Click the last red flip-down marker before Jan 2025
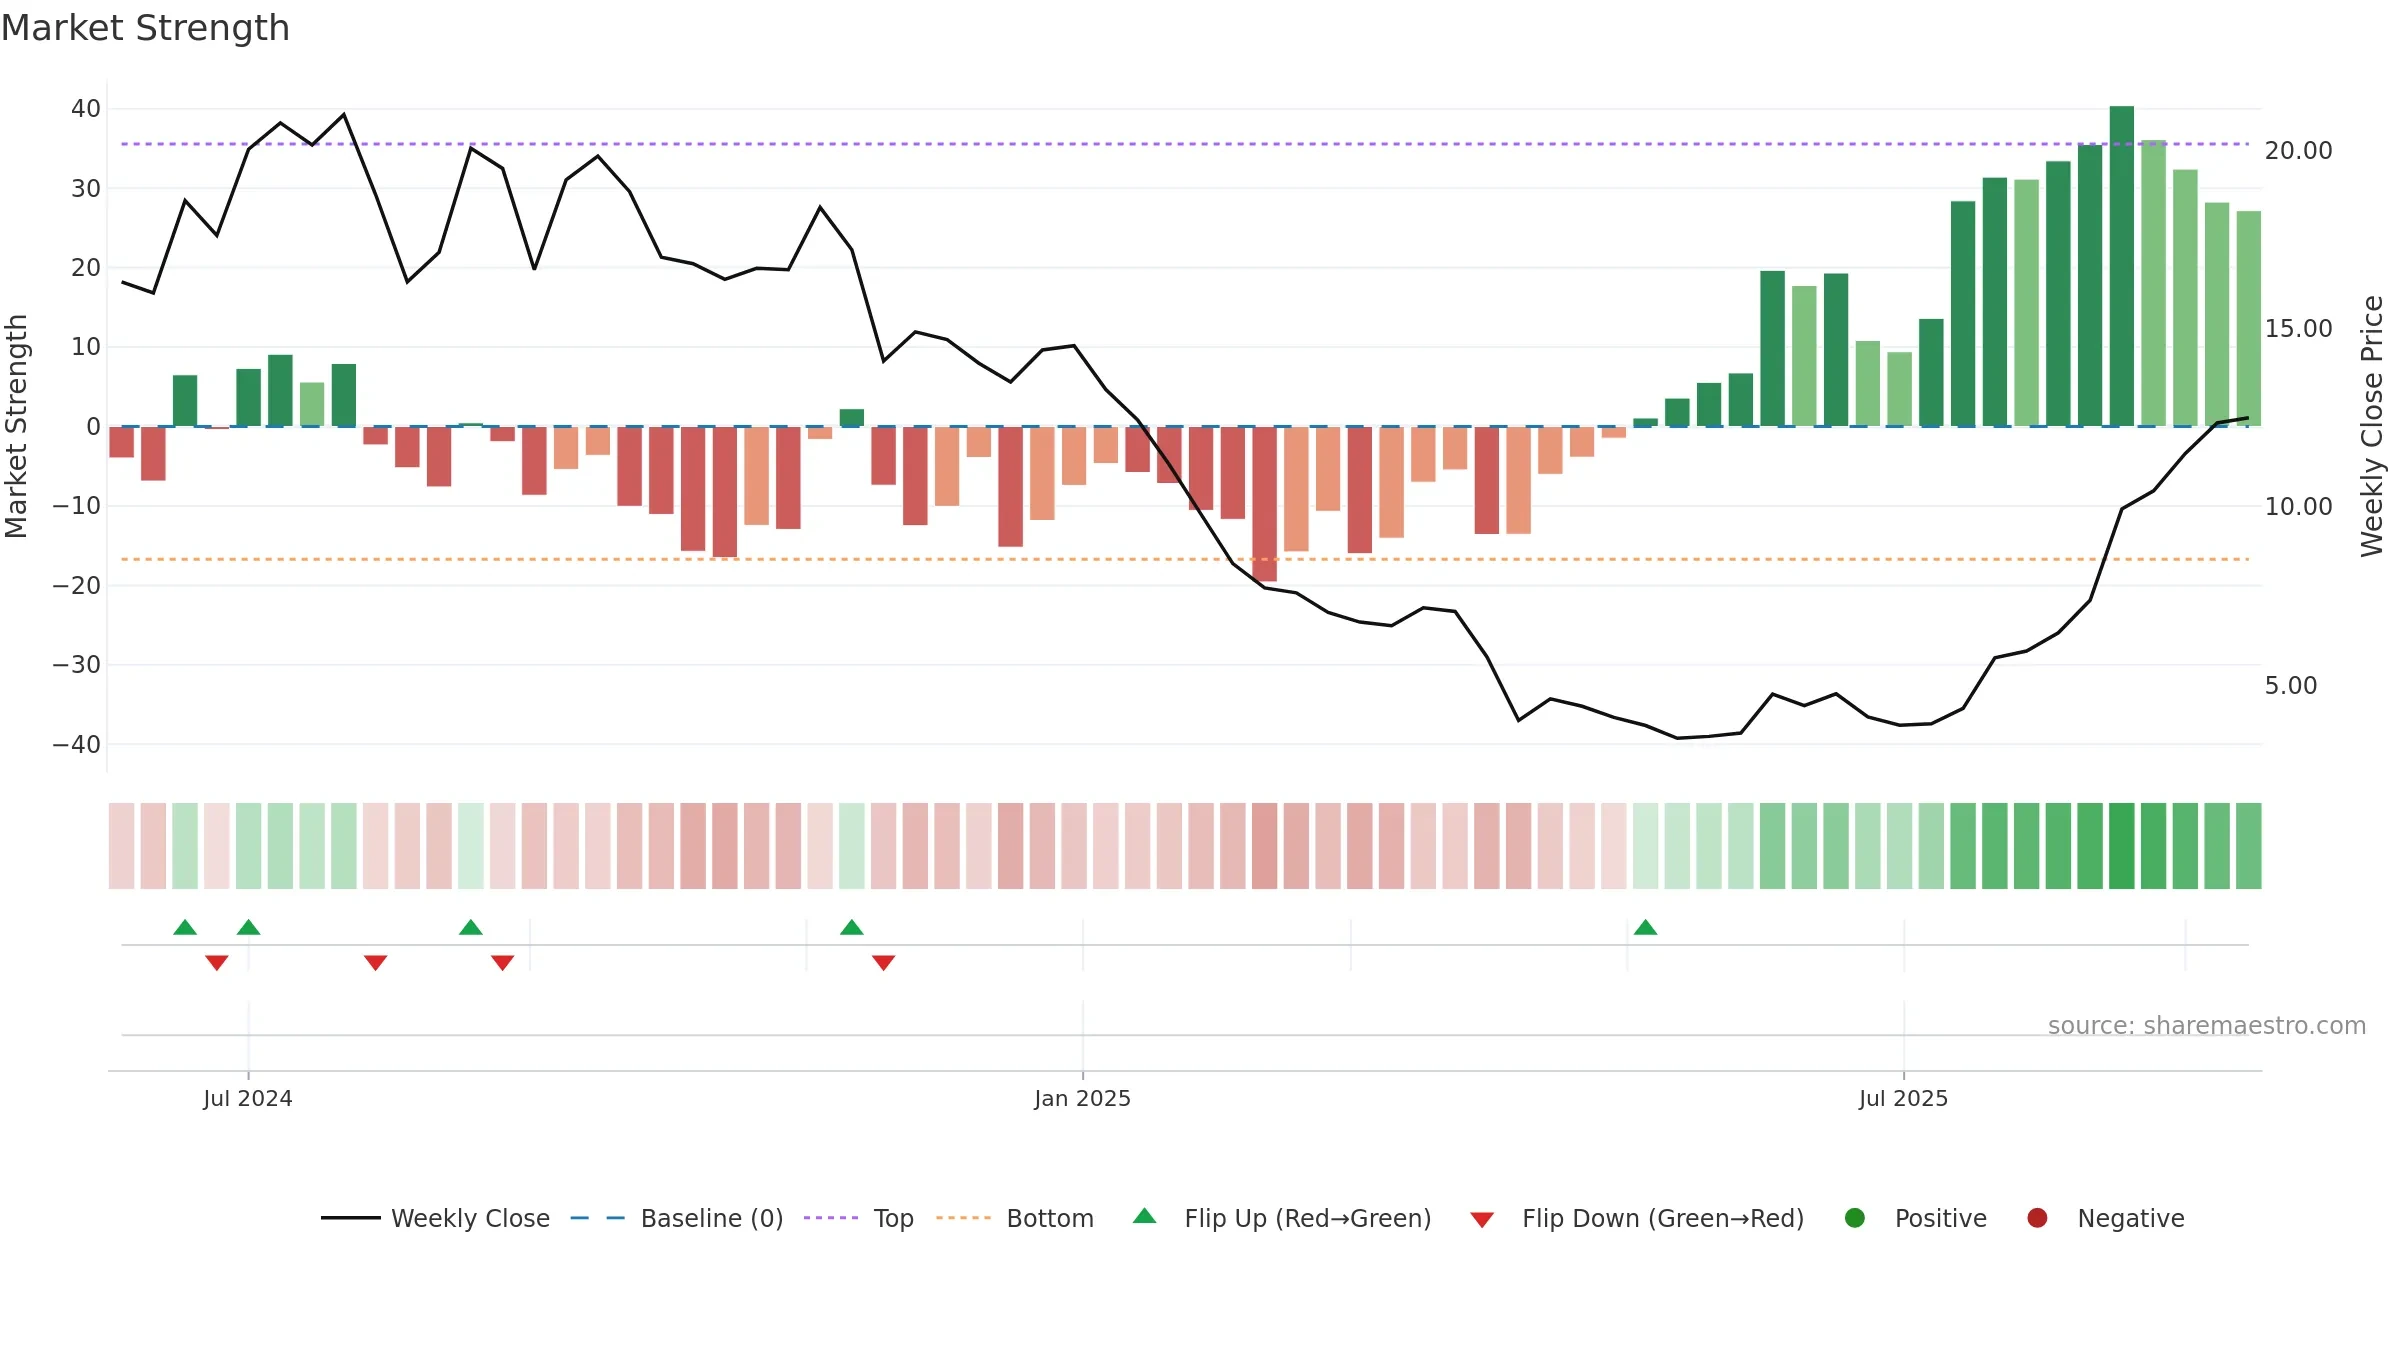The image size is (2400, 1350). (x=883, y=963)
